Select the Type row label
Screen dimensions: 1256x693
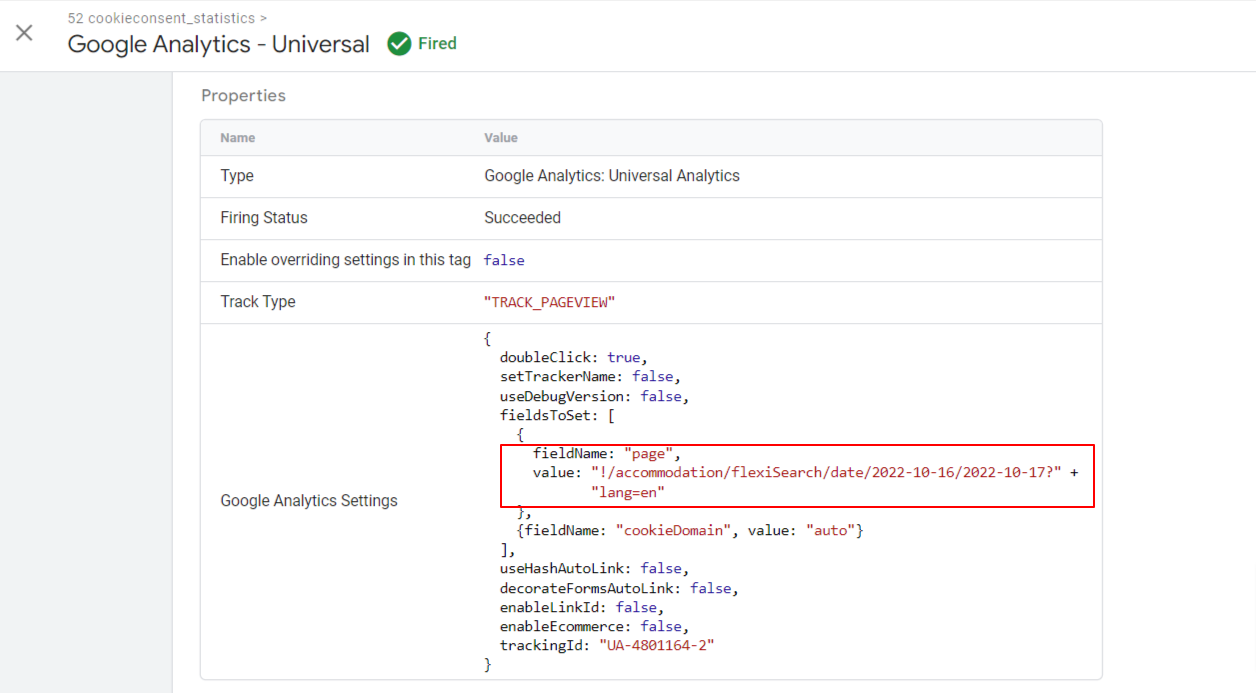coord(237,176)
